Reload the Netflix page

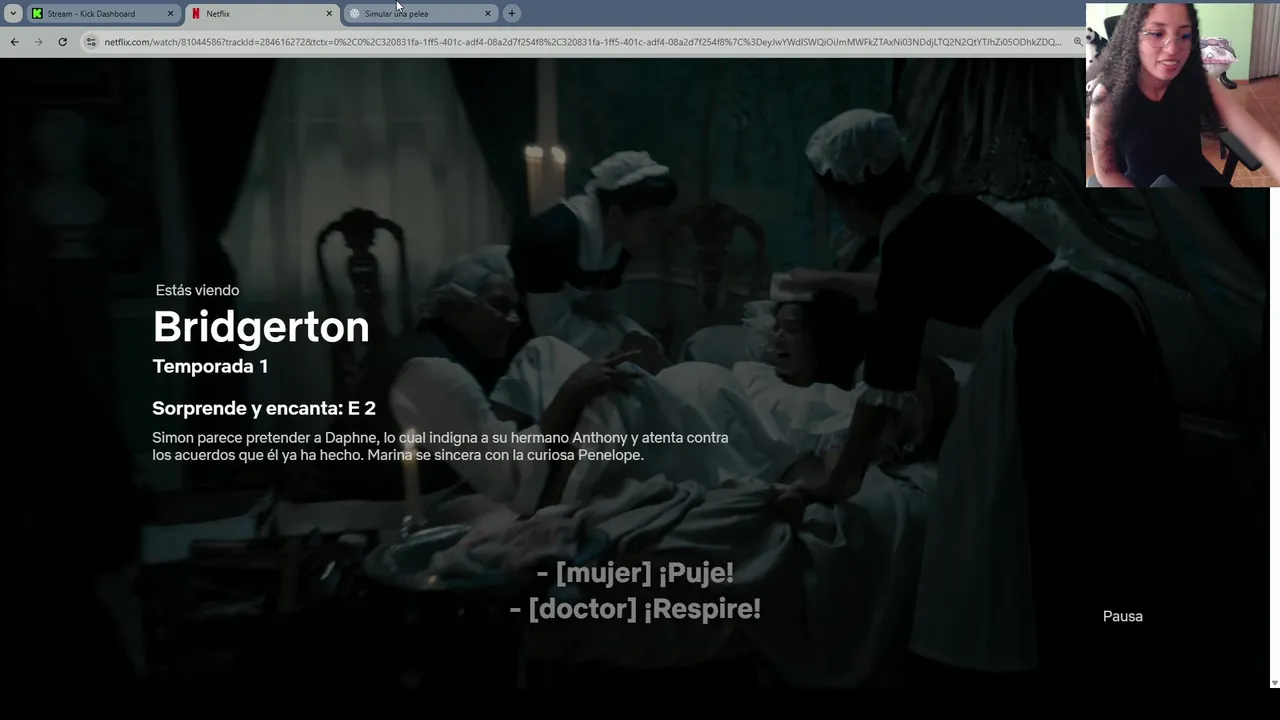coord(62,42)
